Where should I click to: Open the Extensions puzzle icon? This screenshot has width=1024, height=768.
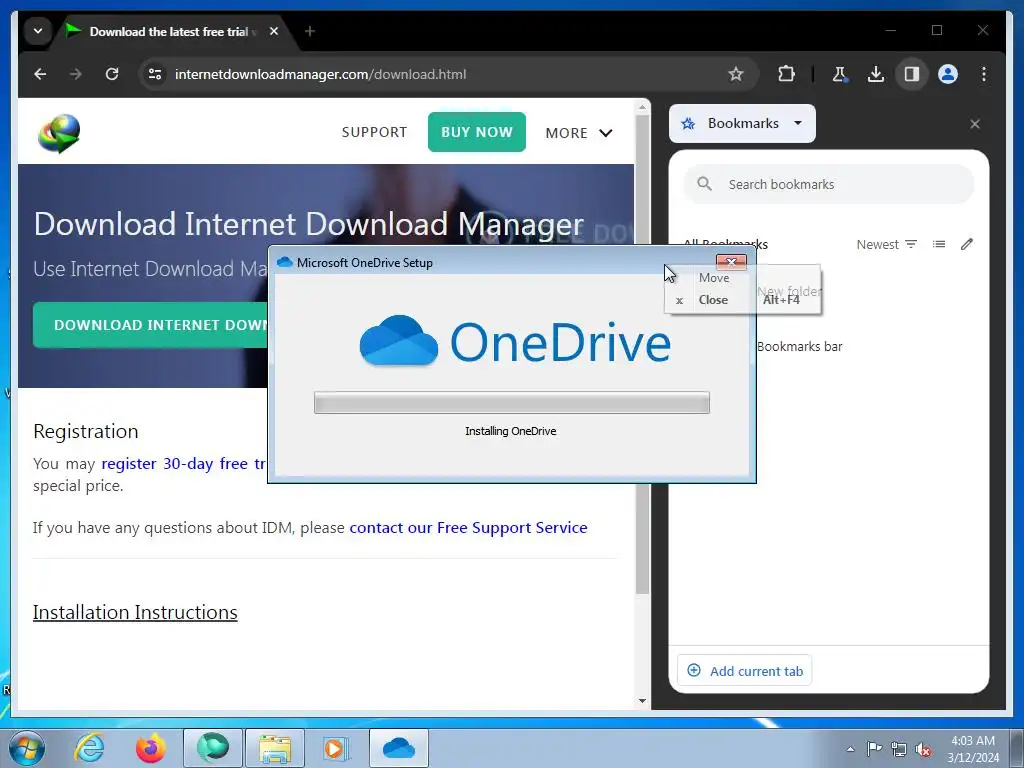tap(786, 74)
